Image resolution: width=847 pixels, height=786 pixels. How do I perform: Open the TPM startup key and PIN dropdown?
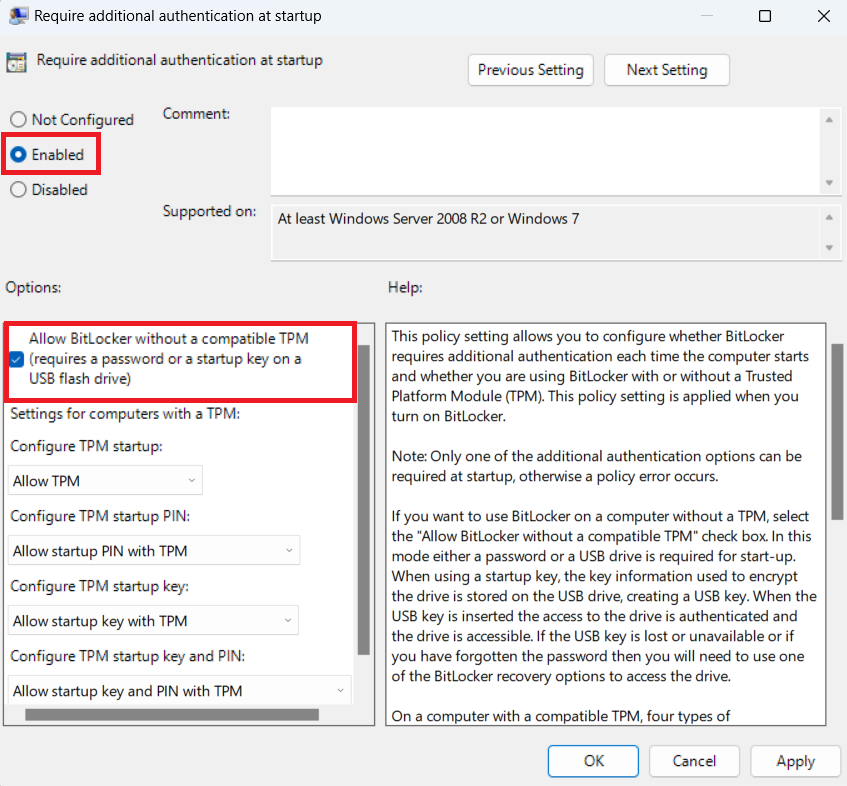pyautogui.click(x=180, y=690)
